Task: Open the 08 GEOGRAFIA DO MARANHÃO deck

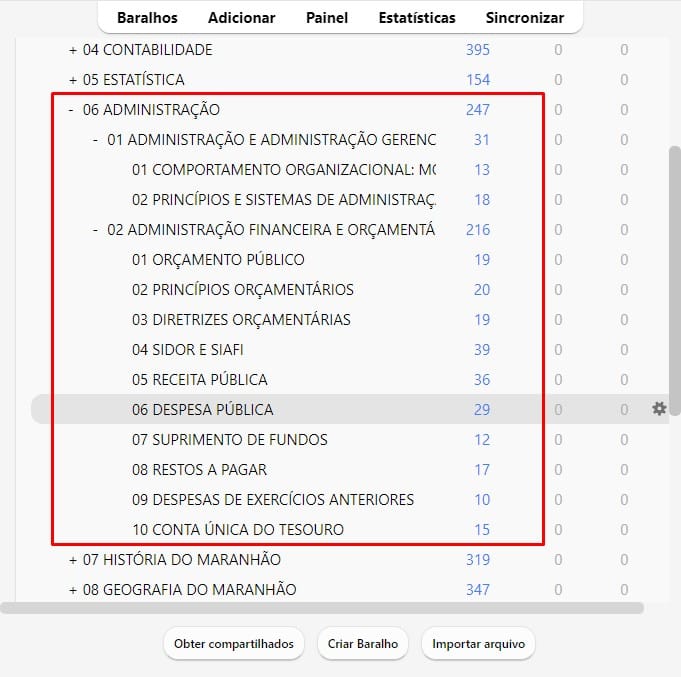Action: (x=189, y=589)
